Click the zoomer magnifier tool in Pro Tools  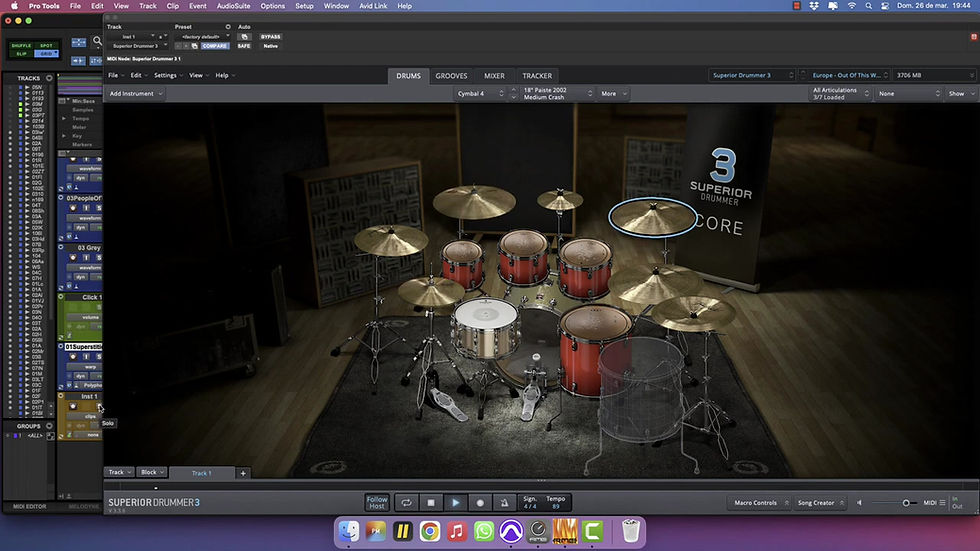click(x=97, y=42)
